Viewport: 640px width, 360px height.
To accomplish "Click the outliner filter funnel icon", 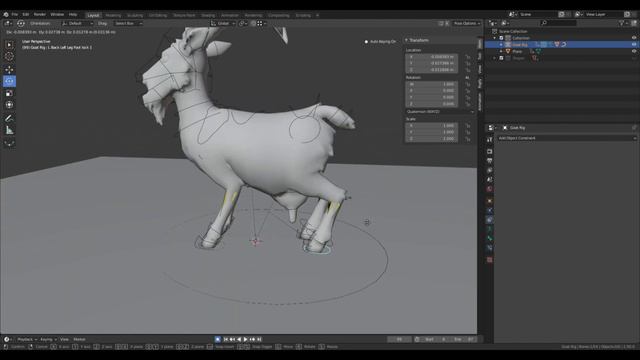I will (x=622, y=23).
